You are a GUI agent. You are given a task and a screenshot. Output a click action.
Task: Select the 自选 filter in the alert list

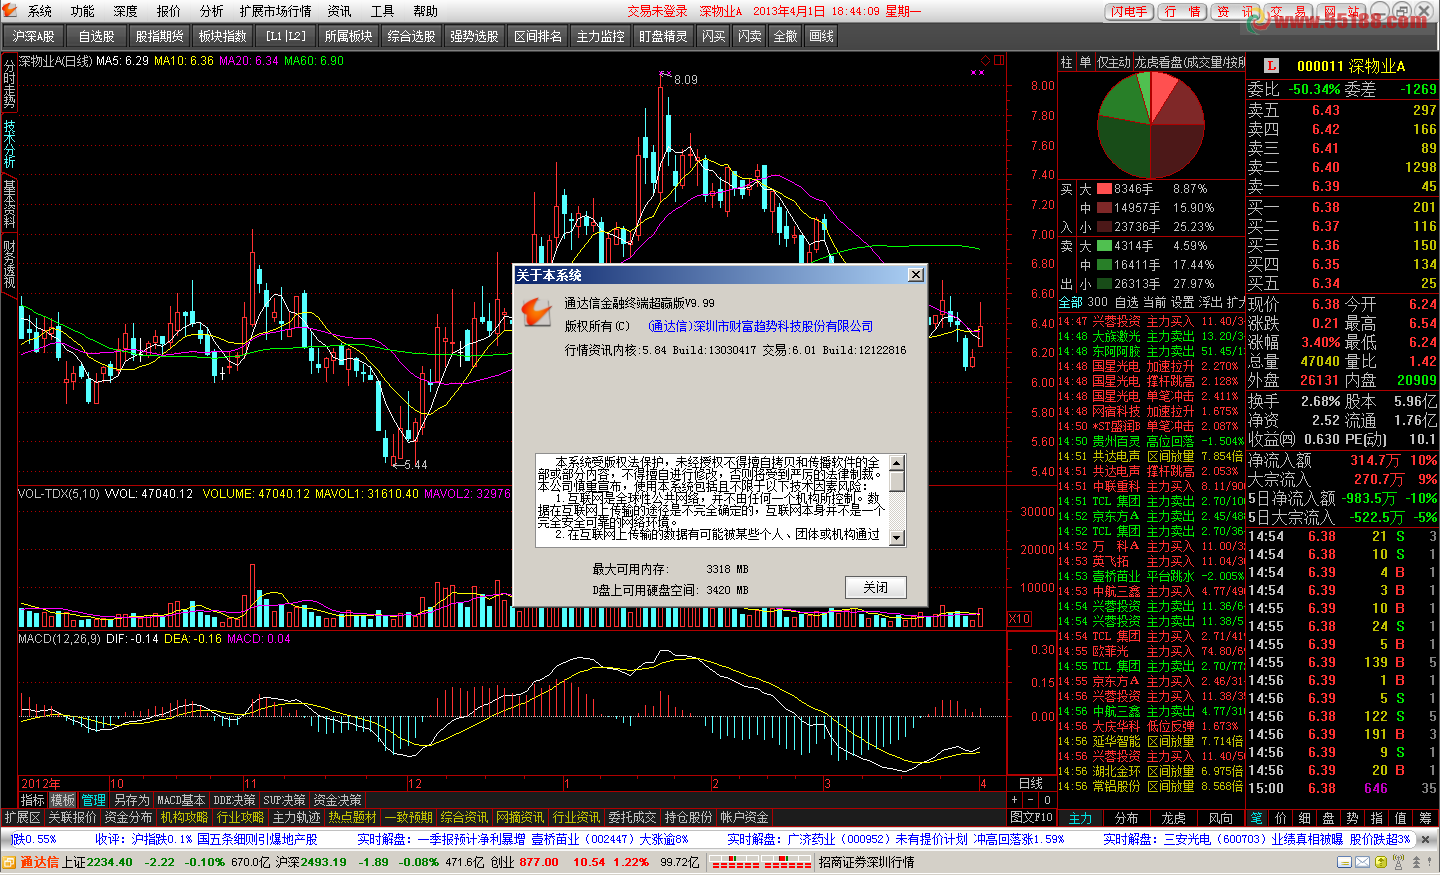coord(1126,302)
